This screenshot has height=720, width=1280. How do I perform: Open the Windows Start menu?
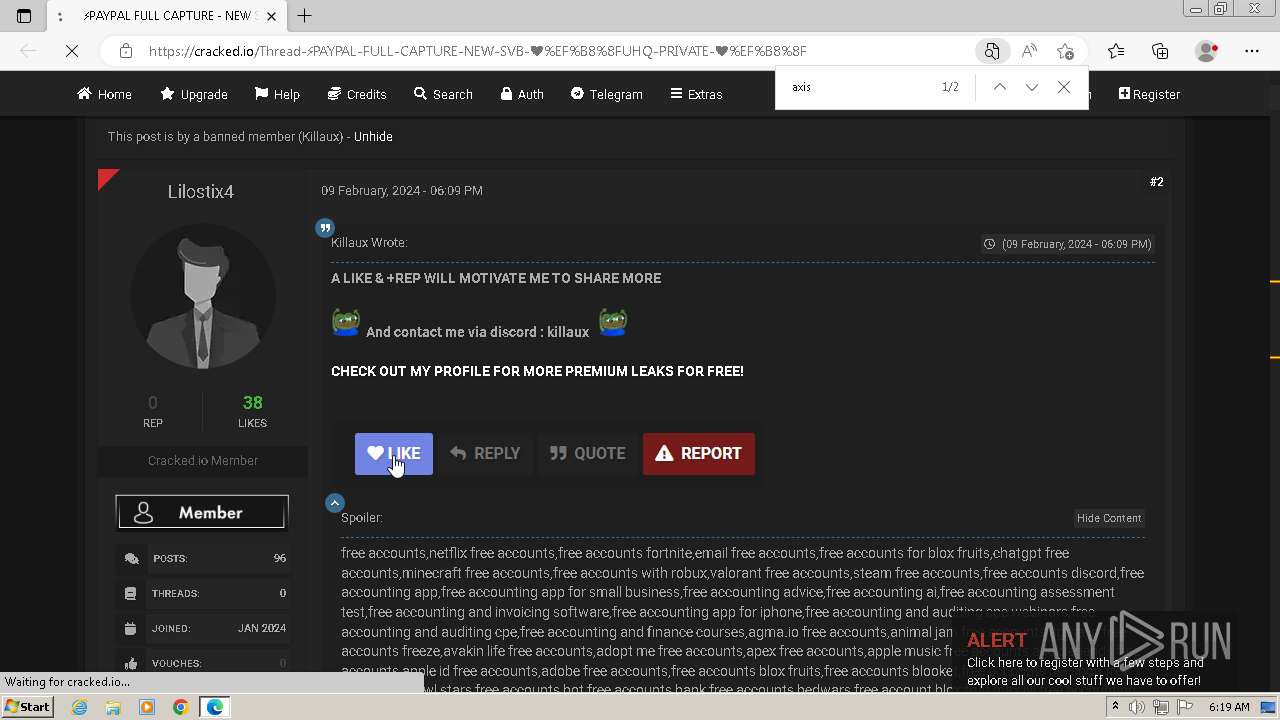click(28, 707)
